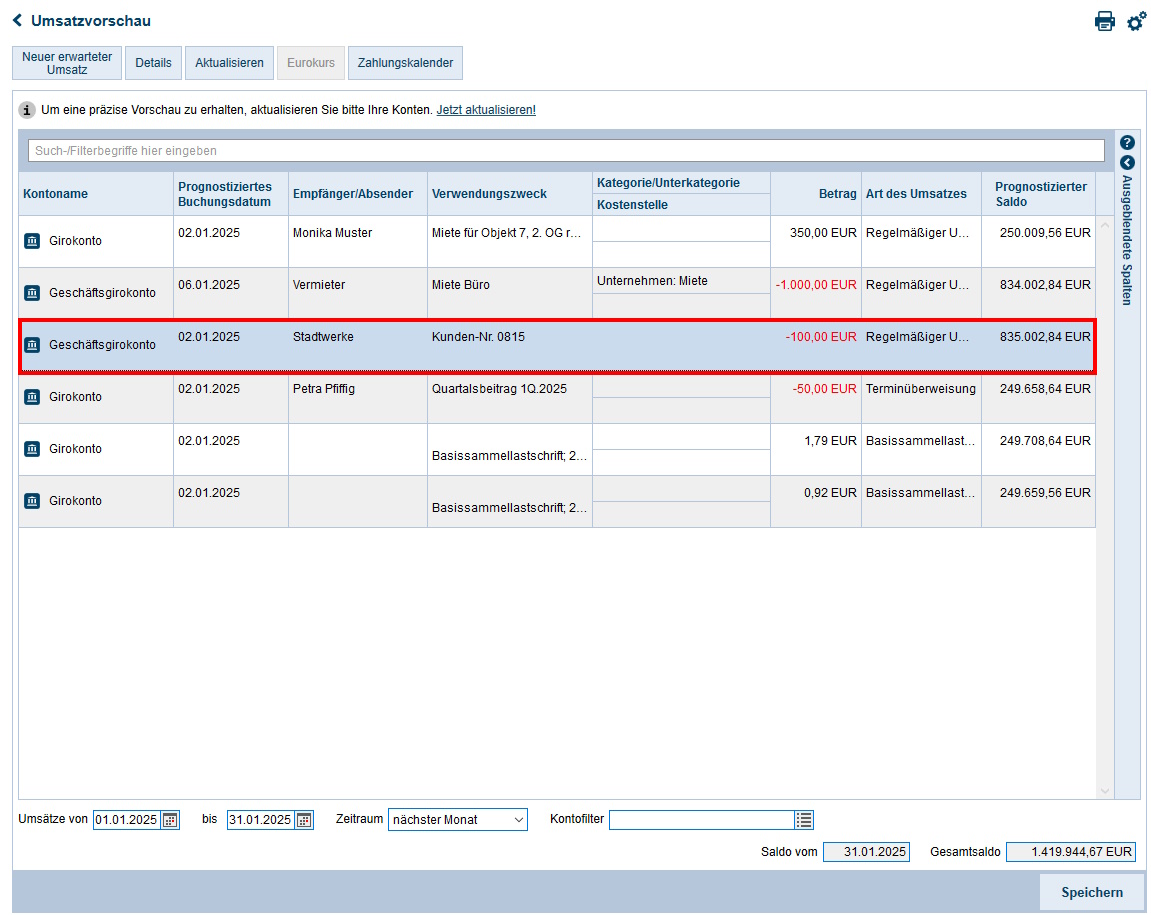Open calendar picker for bis date
1151x915 pixels.
[x=304, y=820]
